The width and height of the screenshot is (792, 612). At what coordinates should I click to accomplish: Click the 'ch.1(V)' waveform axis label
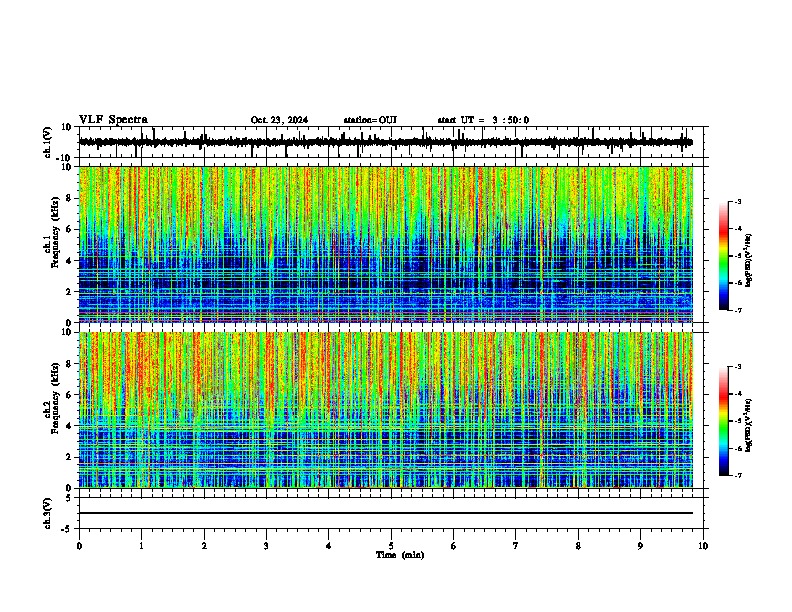(x=48, y=142)
